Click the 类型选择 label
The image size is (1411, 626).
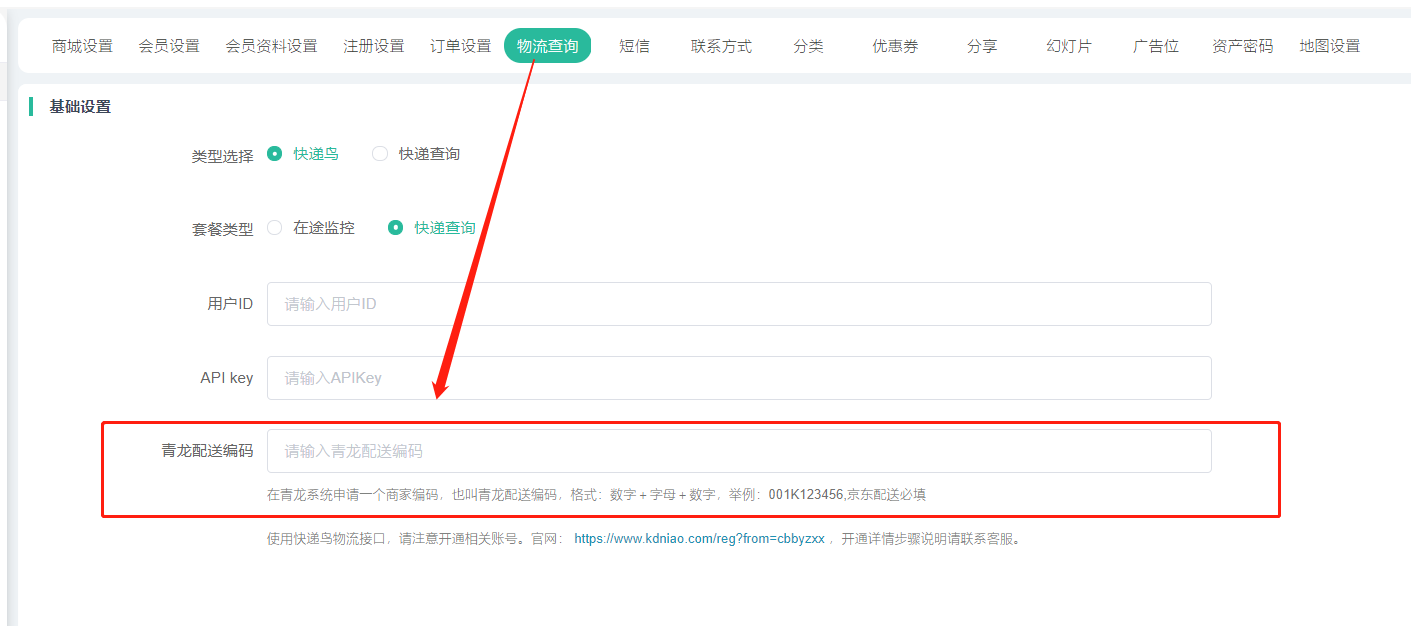[x=223, y=156]
